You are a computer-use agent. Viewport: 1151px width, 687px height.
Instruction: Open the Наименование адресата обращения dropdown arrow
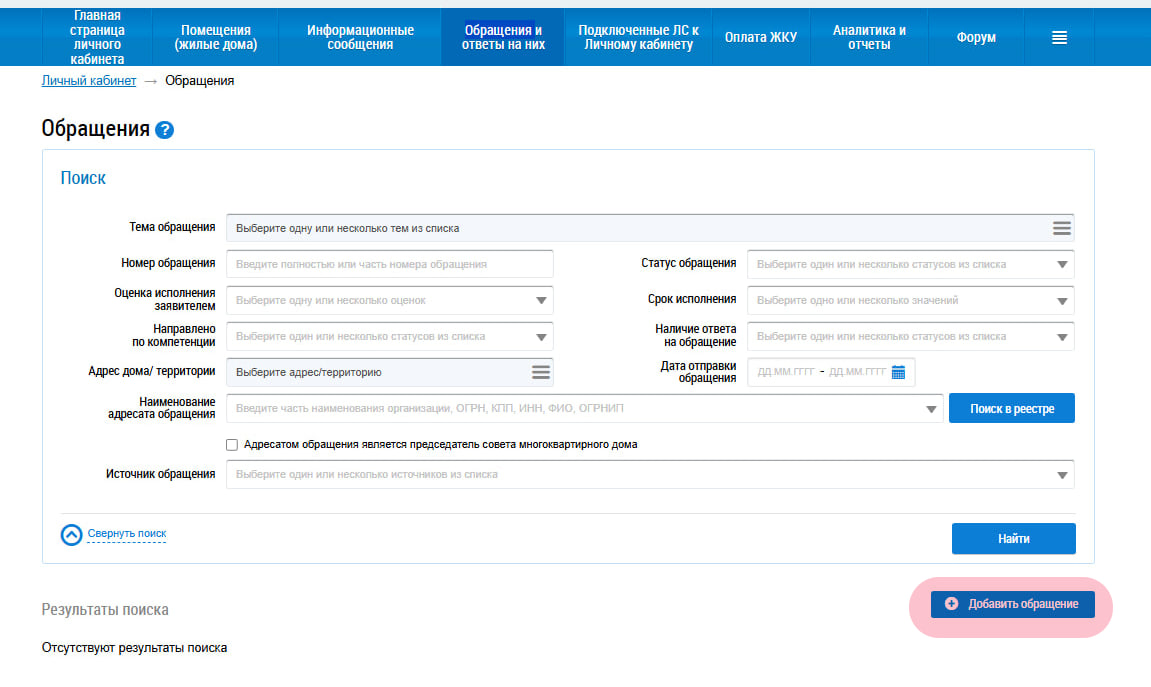(x=931, y=409)
